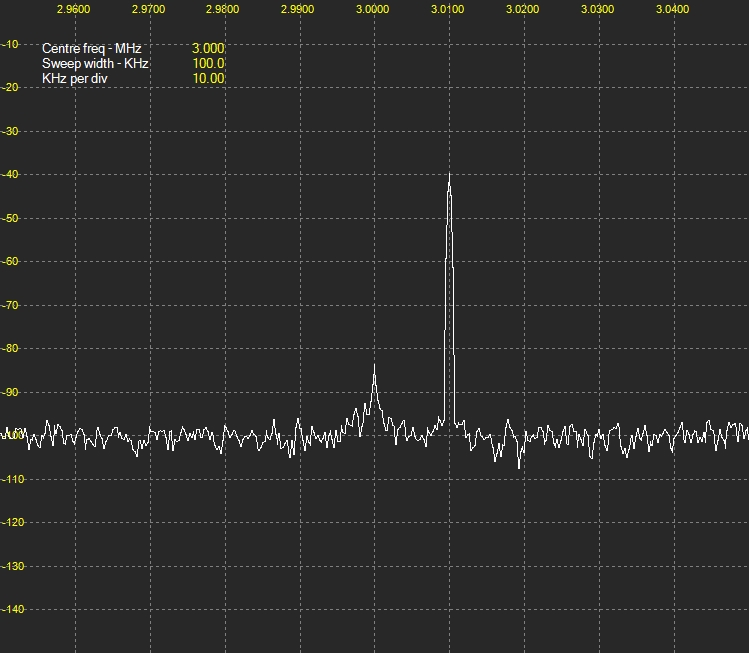Click the 3.0000 frequency axis label
This screenshot has height=653, width=749.
[x=373, y=9]
